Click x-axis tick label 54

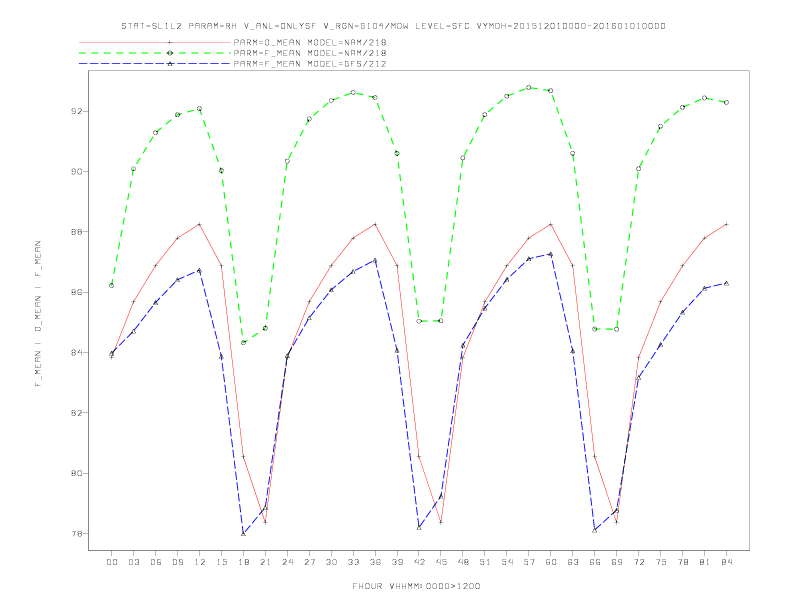507,562
